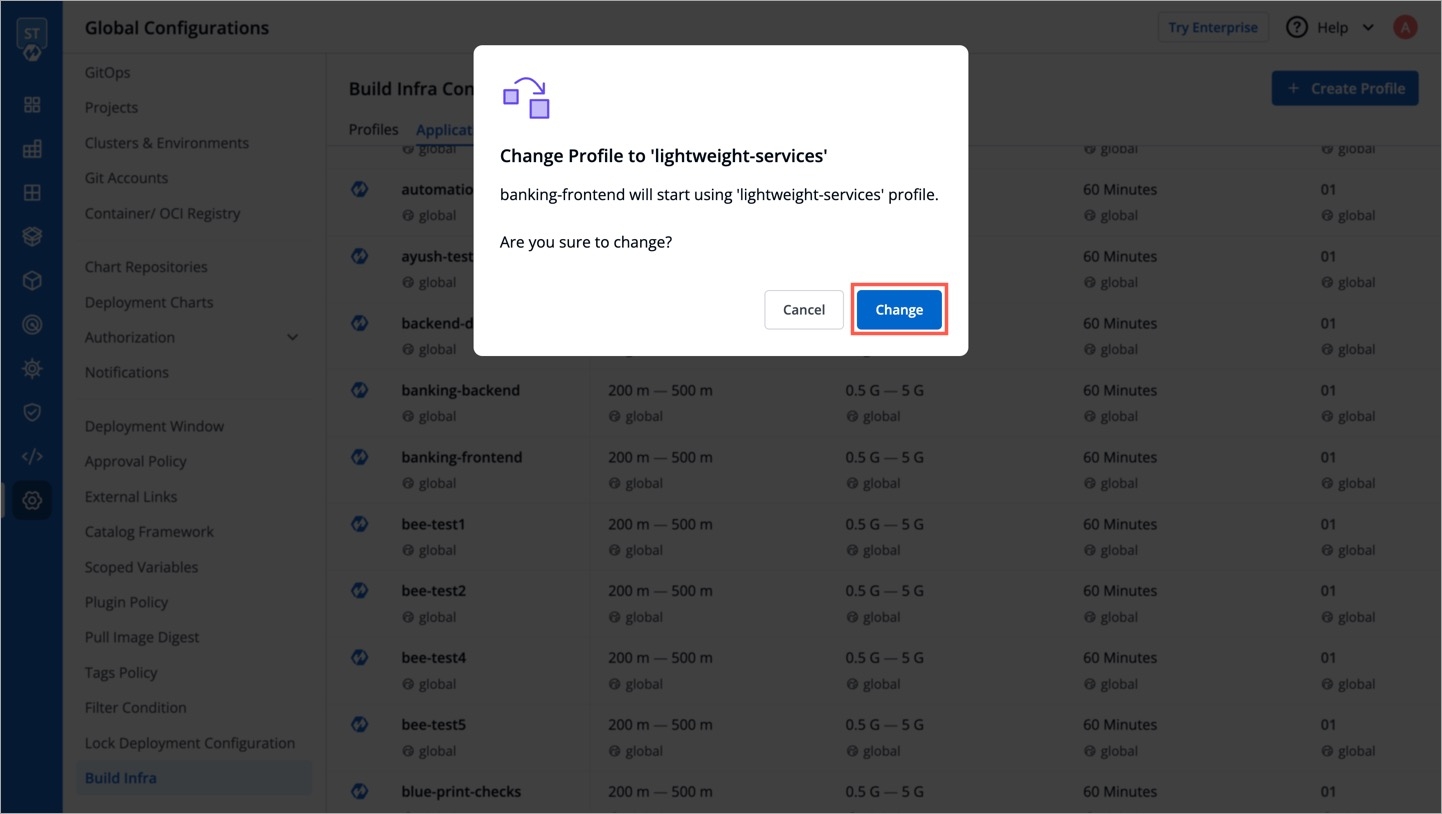The image size is (1442, 814).
Task: Select the Global Configurations gear icon
Action: coord(32,500)
